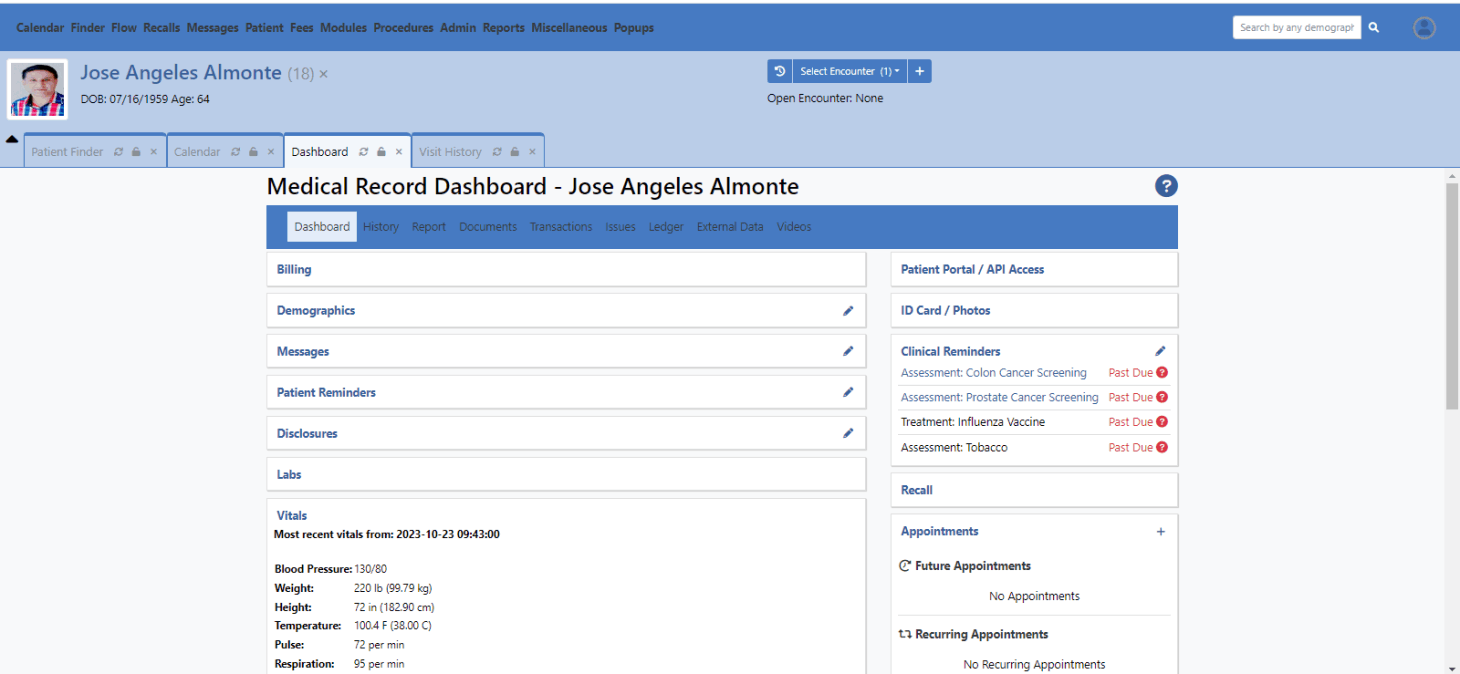Expand the Labs panel
This screenshot has width=1460, height=674.
pos(289,473)
